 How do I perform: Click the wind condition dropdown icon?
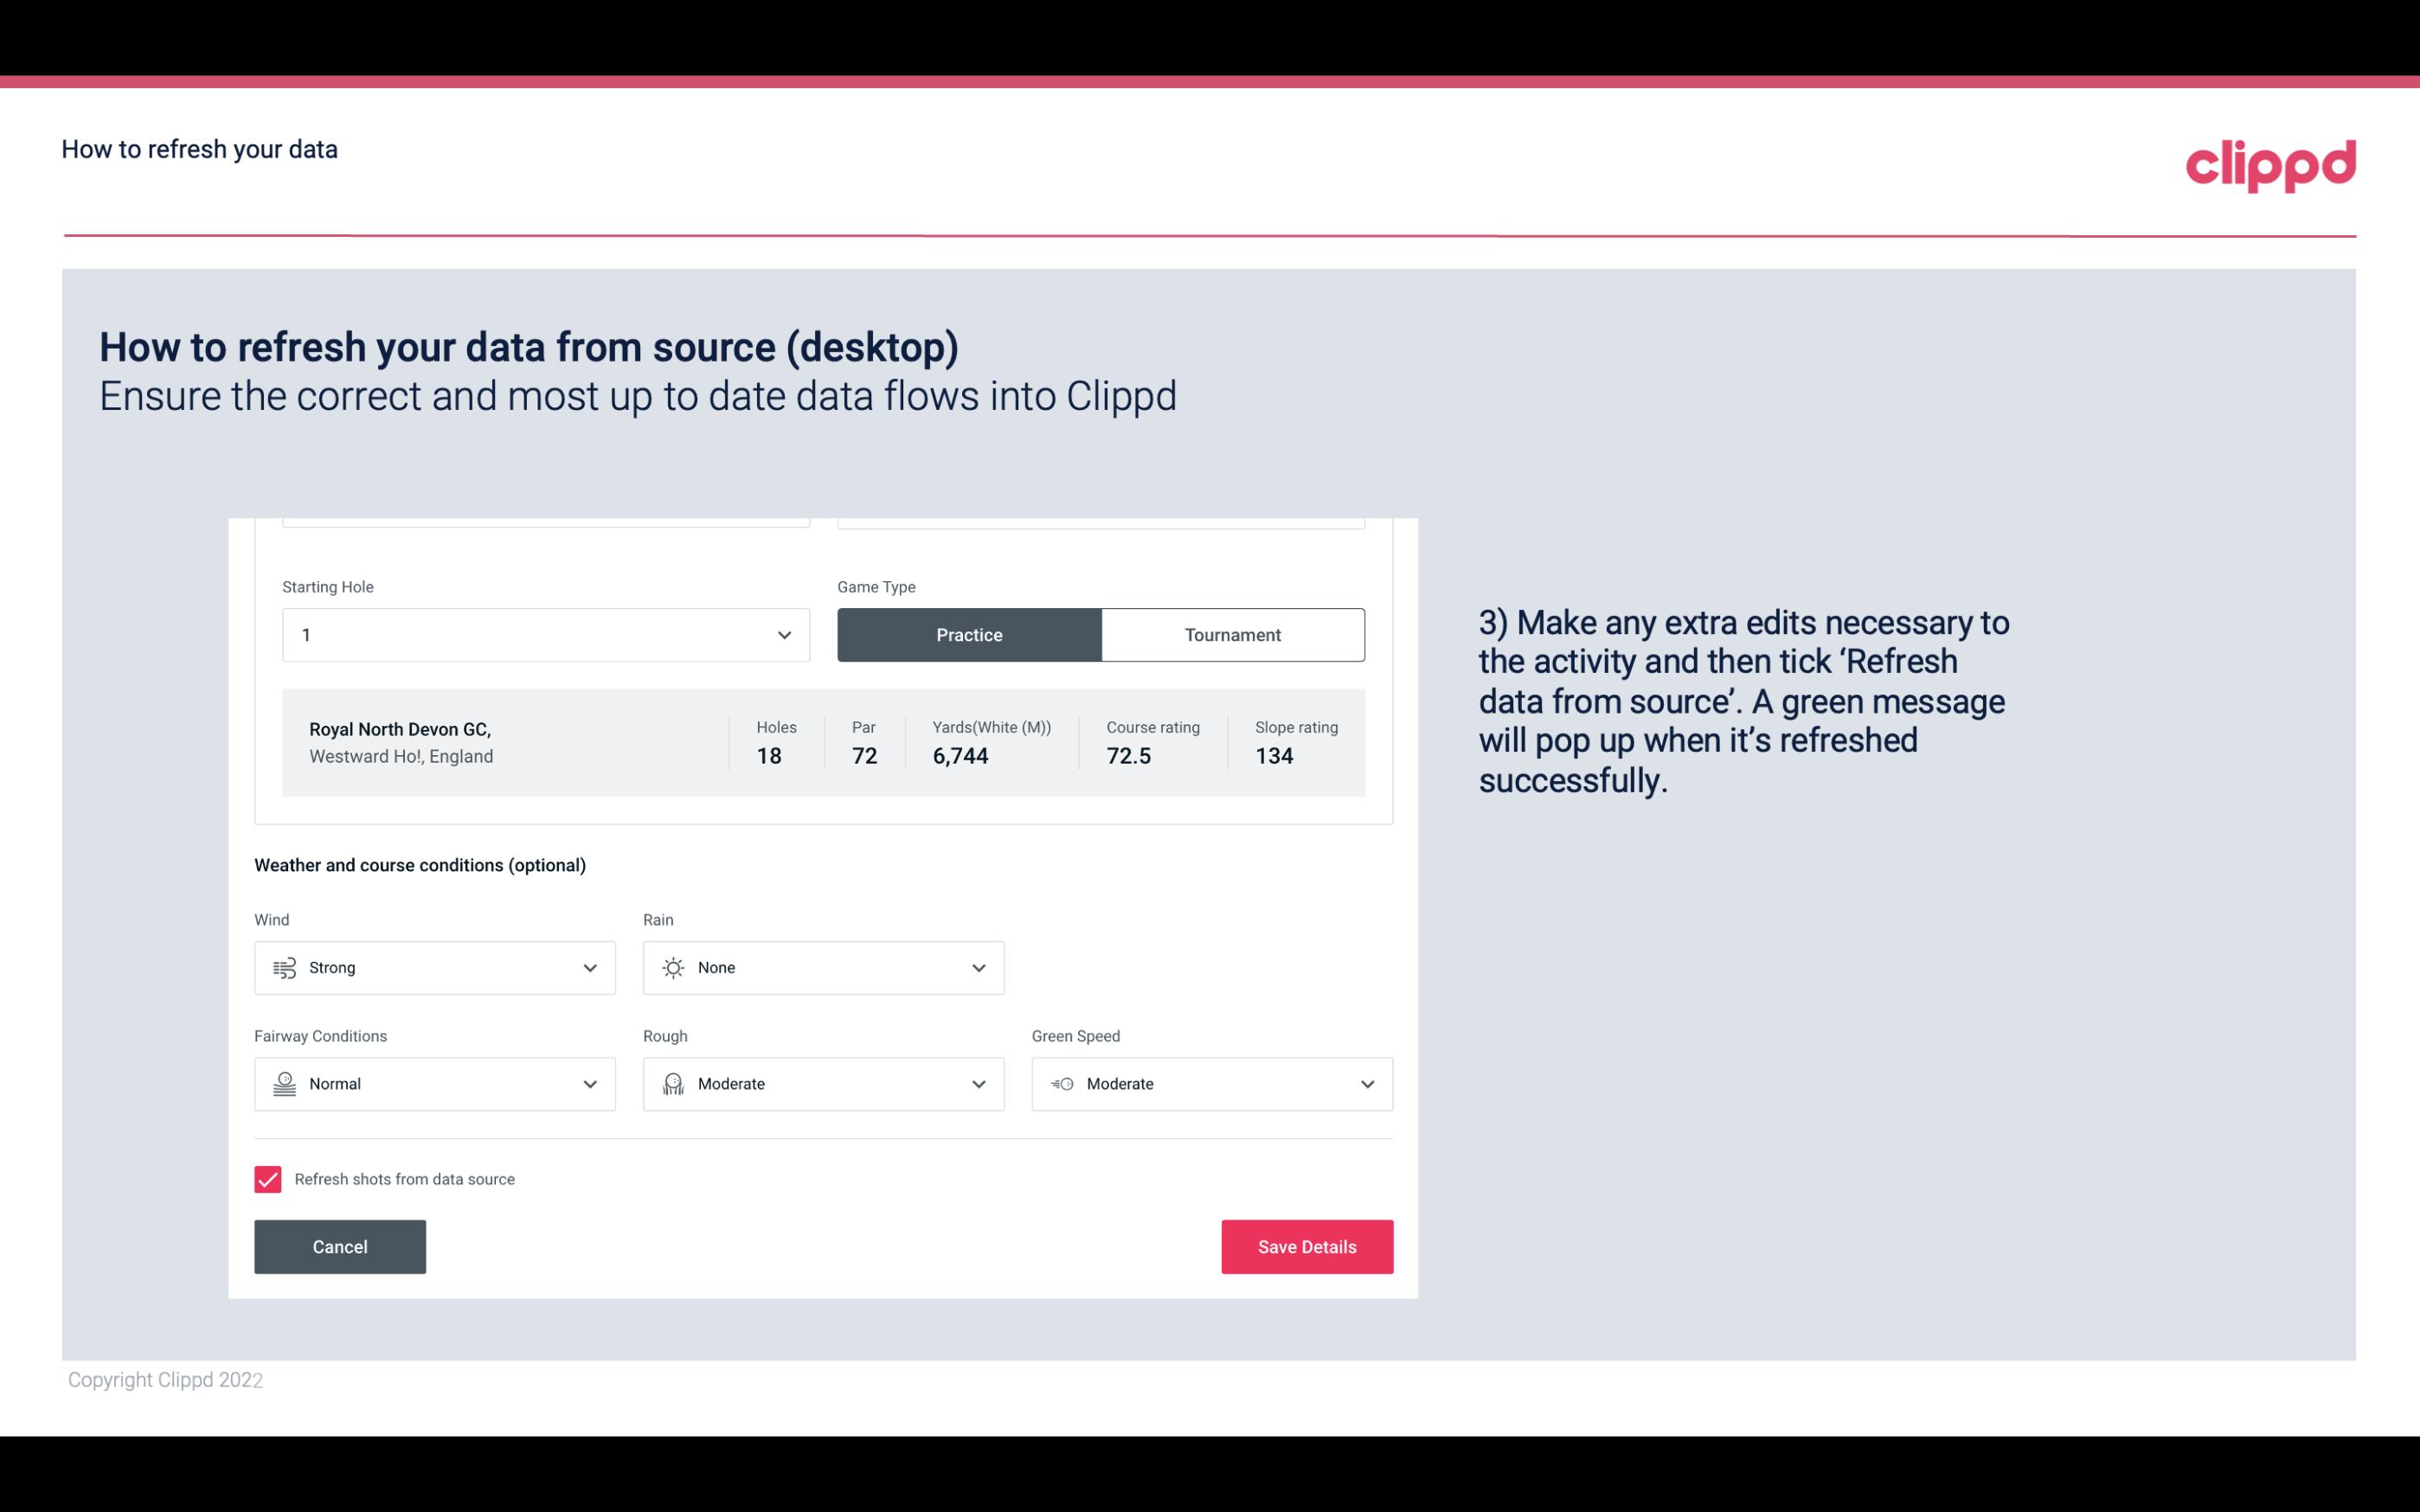tap(589, 967)
